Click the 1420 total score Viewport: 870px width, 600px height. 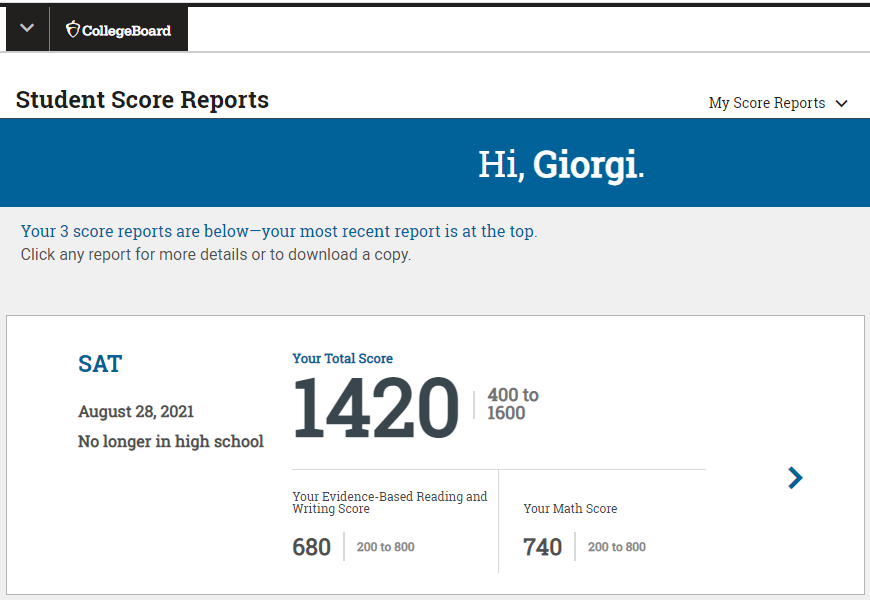click(375, 408)
